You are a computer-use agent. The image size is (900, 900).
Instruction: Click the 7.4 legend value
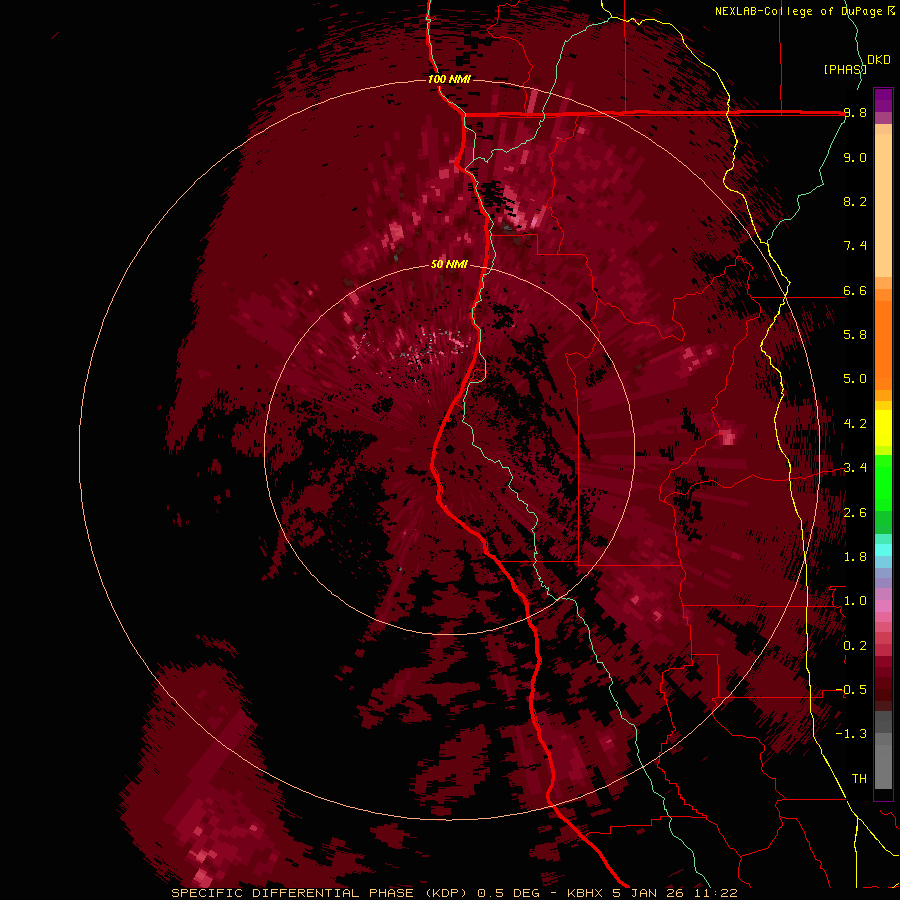point(855,246)
